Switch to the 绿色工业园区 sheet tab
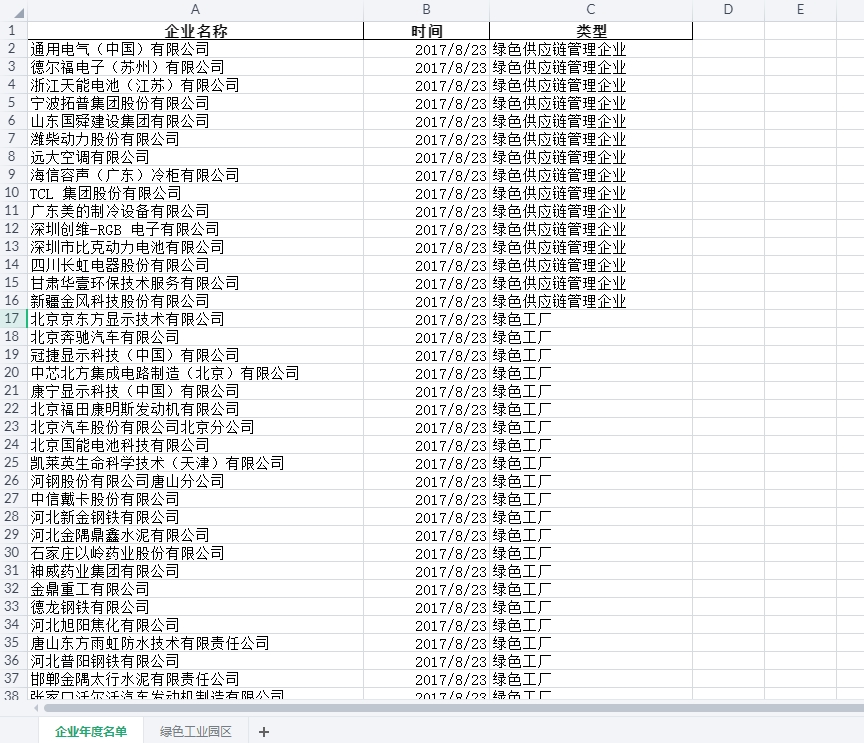The height and width of the screenshot is (743, 864). click(x=196, y=731)
